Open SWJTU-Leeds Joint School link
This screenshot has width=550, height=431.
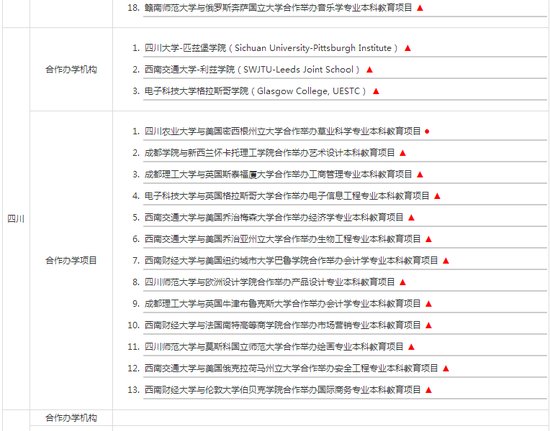point(252,70)
